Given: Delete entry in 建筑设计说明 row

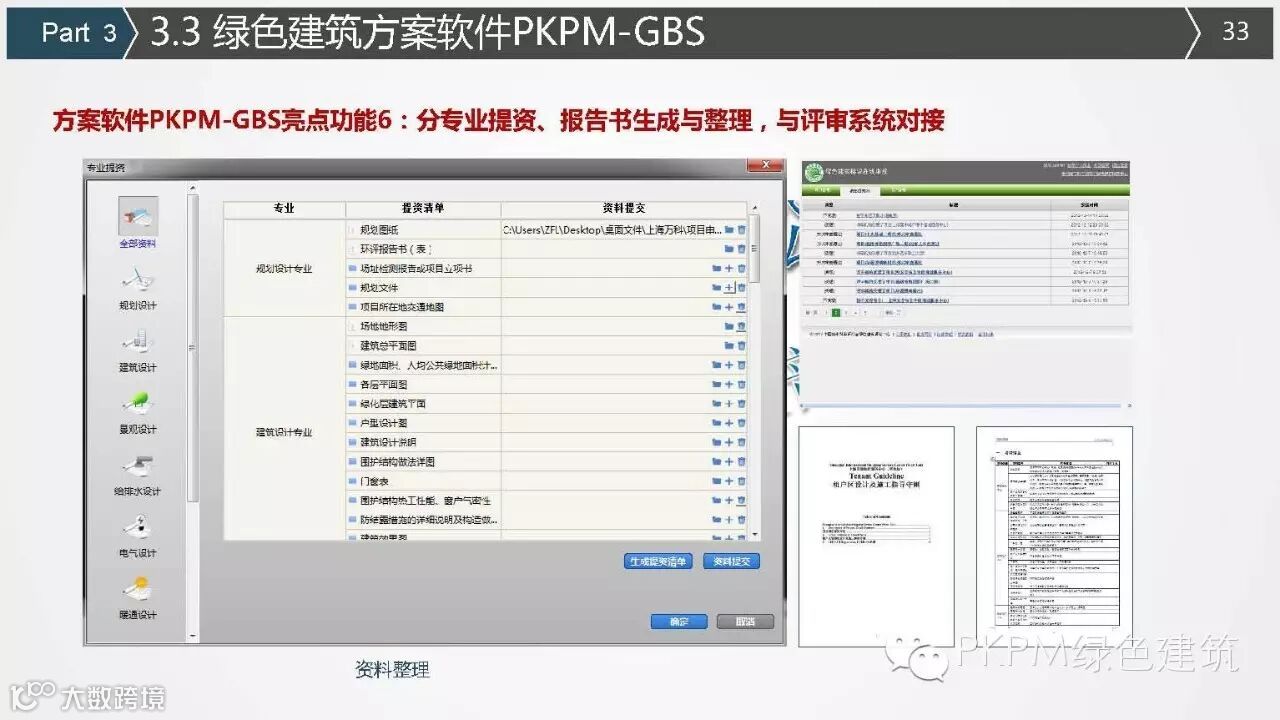Looking at the screenshot, I should pos(741,442).
